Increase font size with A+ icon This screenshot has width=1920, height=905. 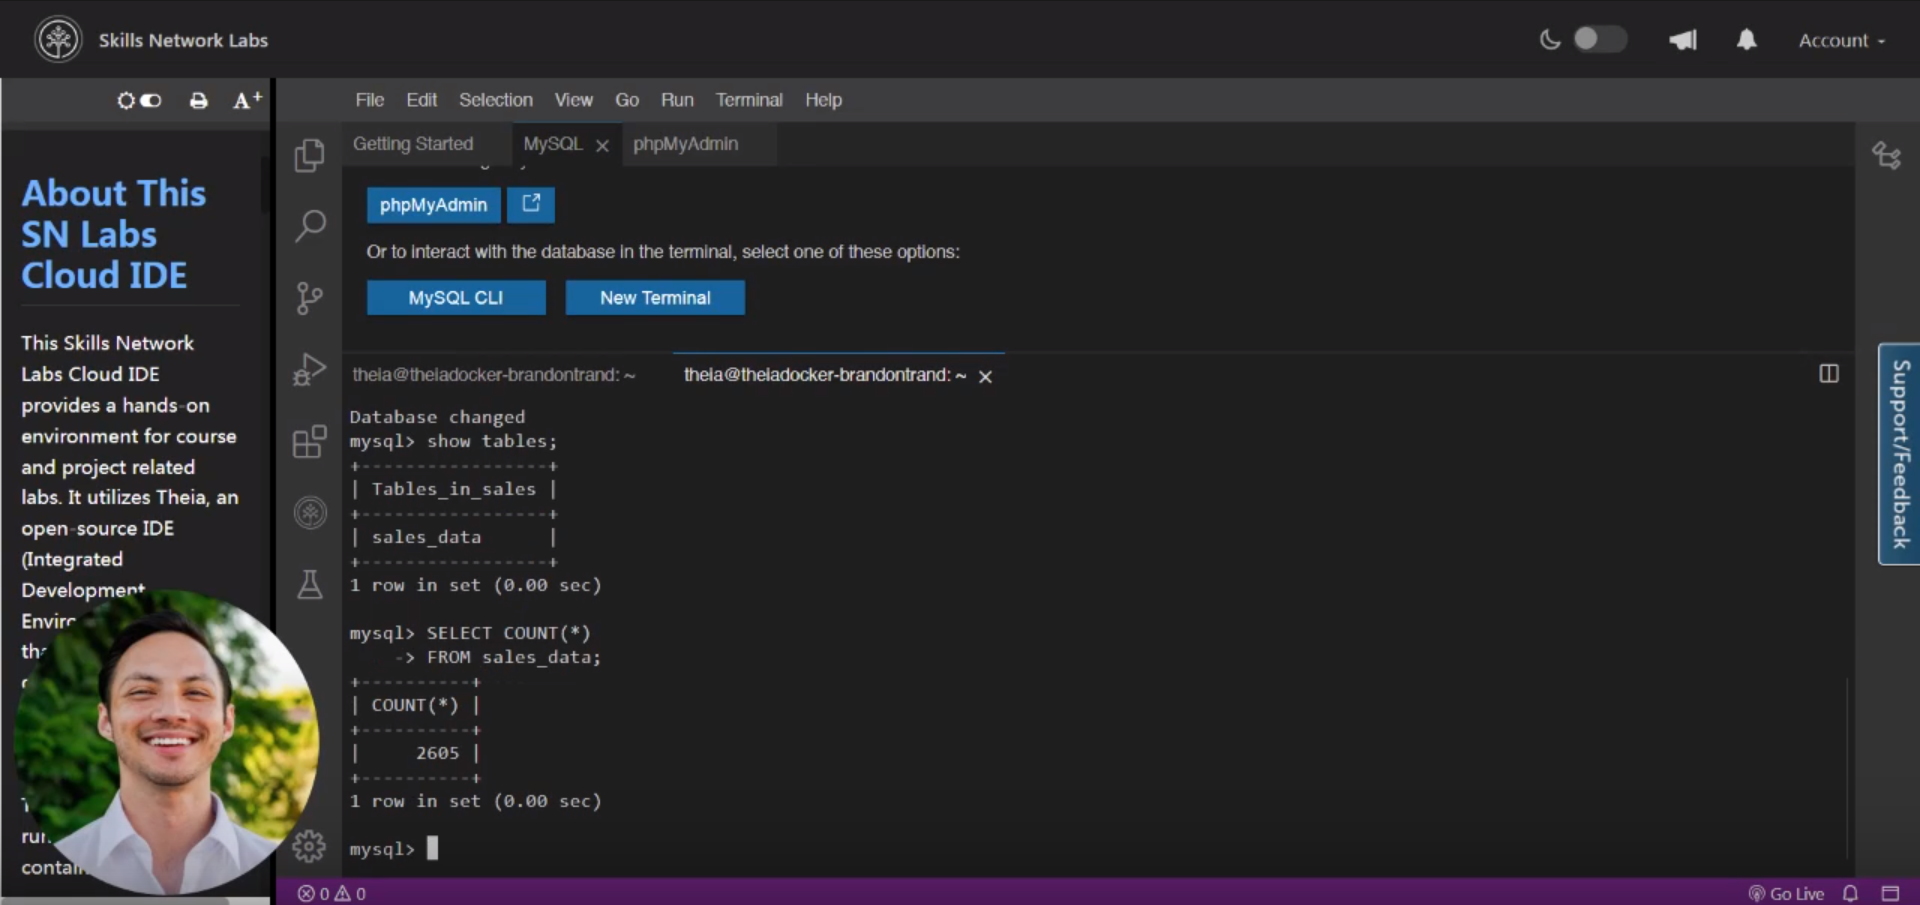tap(247, 100)
